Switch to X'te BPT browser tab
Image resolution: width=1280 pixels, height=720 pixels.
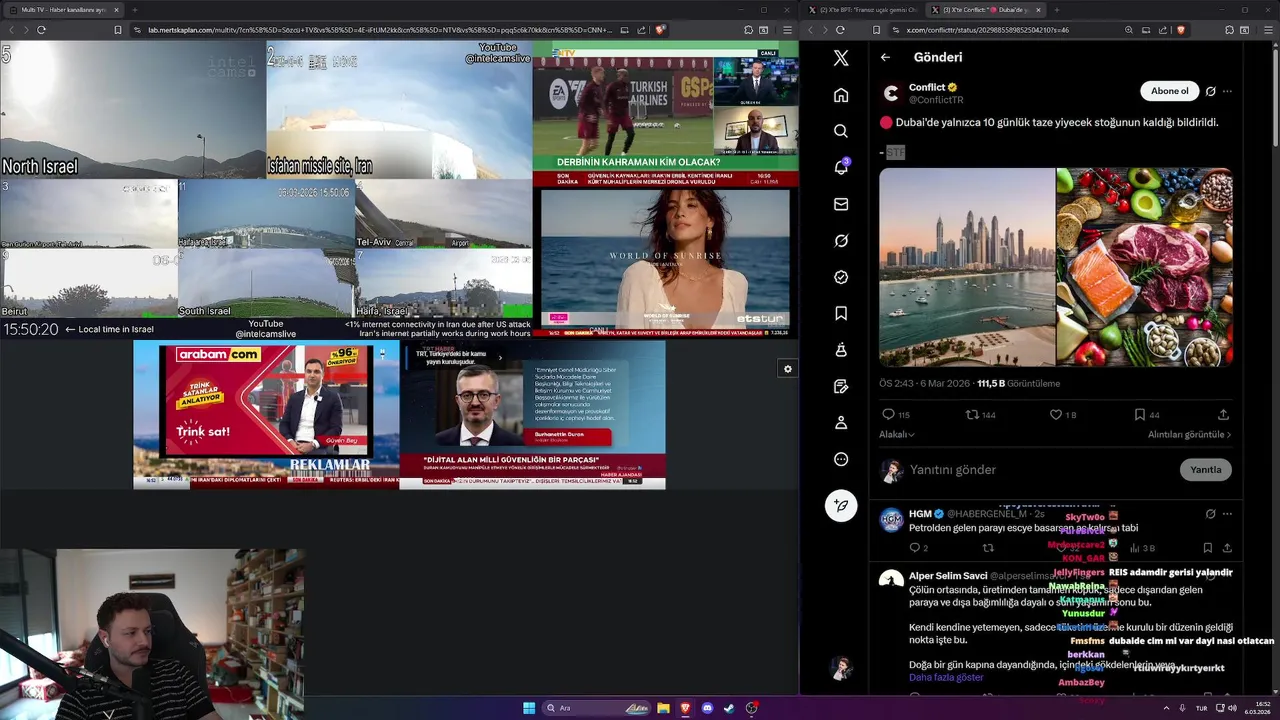tap(865, 10)
